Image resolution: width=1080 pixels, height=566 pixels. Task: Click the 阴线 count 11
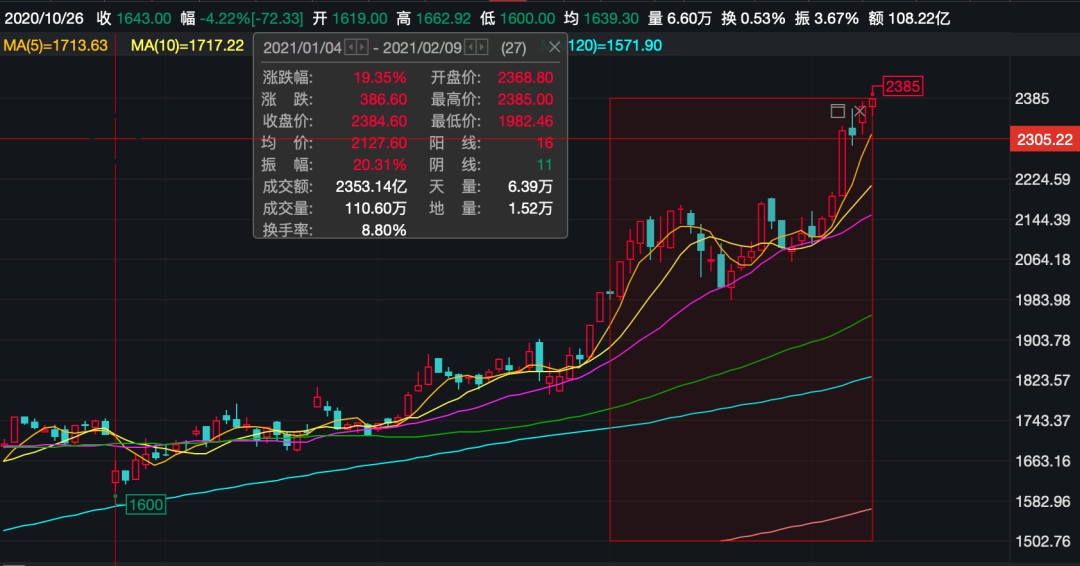click(x=545, y=165)
